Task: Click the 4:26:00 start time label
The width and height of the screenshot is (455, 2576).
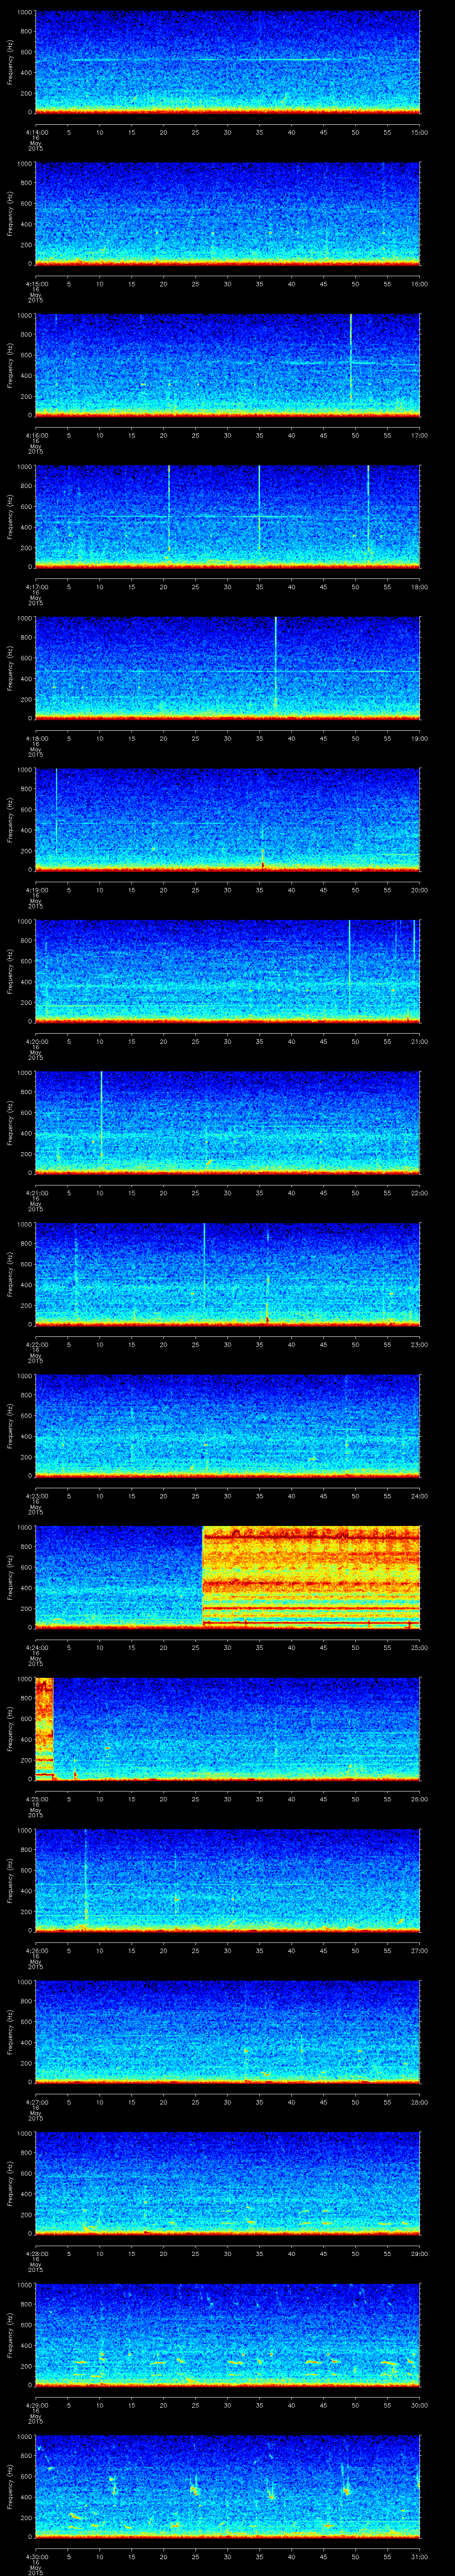Action: pyautogui.click(x=37, y=1951)
